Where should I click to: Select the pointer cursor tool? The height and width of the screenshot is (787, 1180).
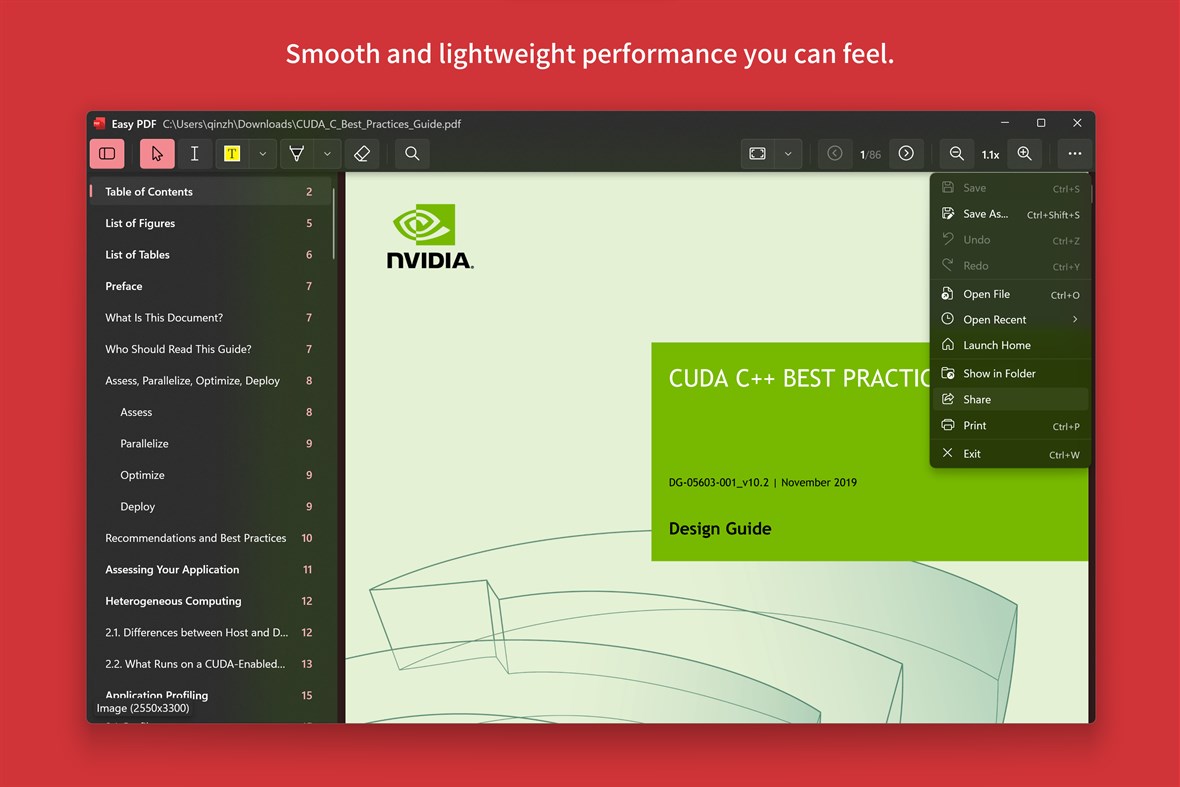[157, 153]
